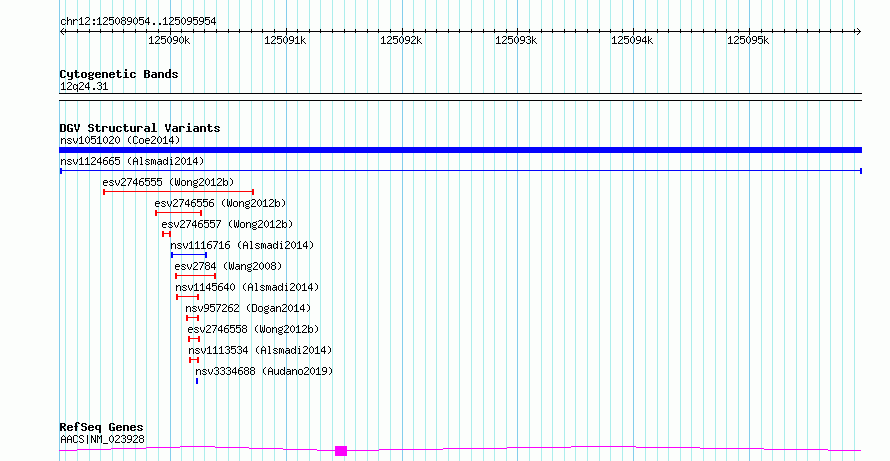Select the esv2746557 (Wong2012b) label
890x461 pixels.
click(x=227, y=224)
